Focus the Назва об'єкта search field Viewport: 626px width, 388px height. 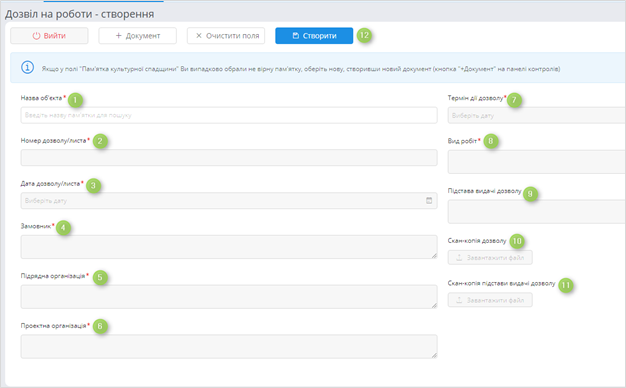tap(229, 115)
